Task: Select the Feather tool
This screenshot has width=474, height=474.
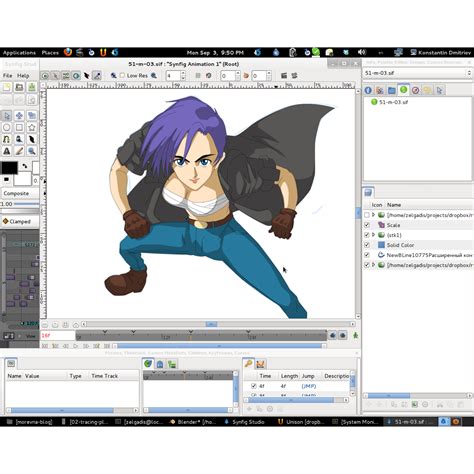Action: point(32,139)
